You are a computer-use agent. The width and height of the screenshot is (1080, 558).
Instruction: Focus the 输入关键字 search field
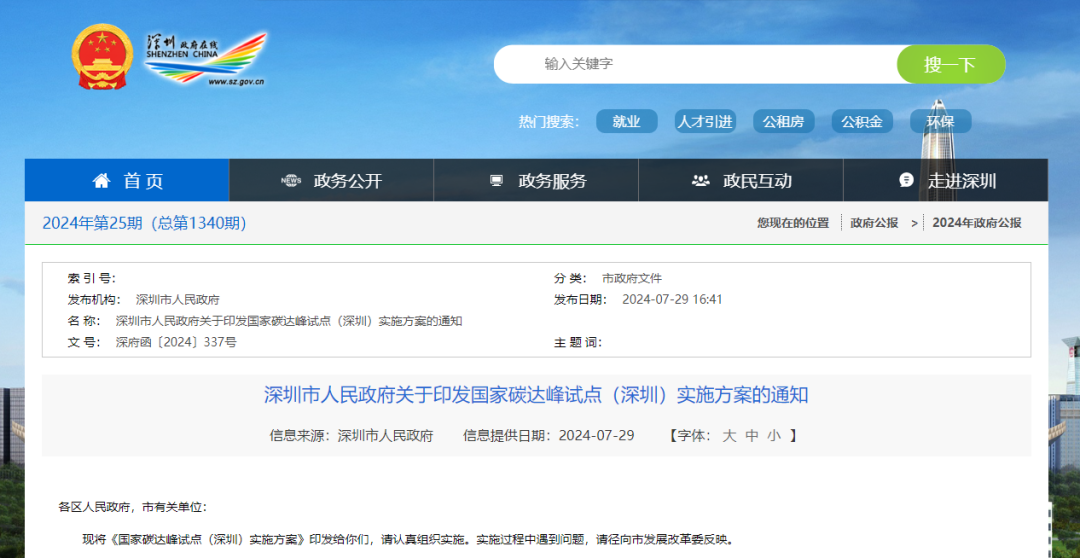pyautogui.click(x=696, y=64)
